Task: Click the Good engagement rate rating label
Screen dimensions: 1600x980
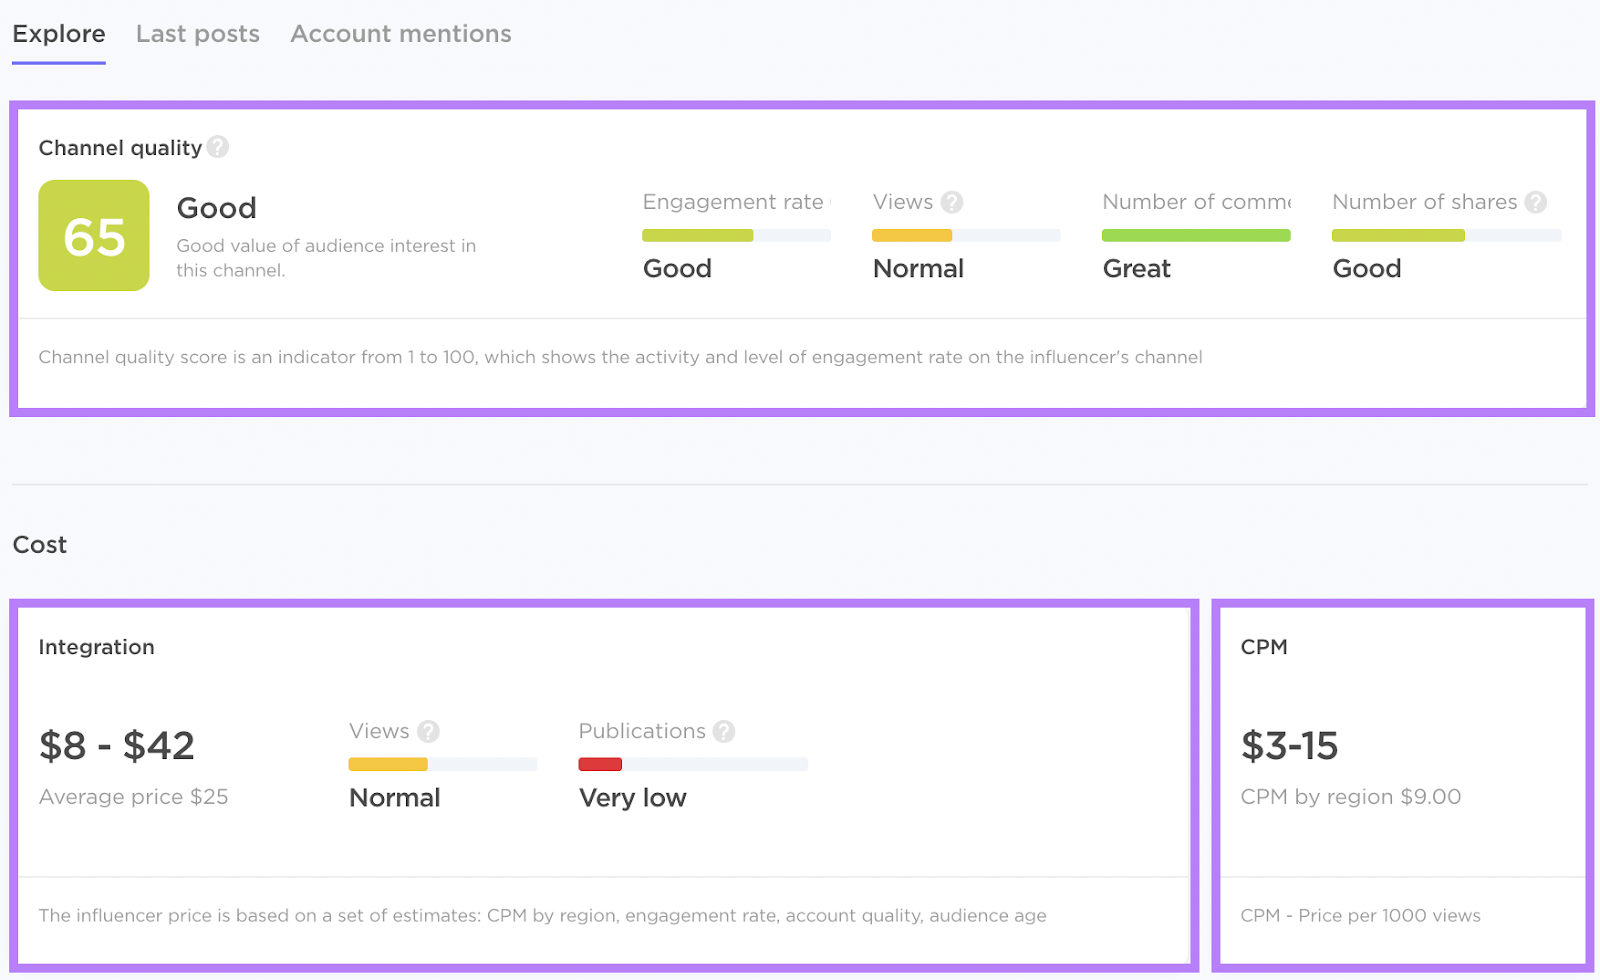Action: pyautogui.click(x=677, y=268)
